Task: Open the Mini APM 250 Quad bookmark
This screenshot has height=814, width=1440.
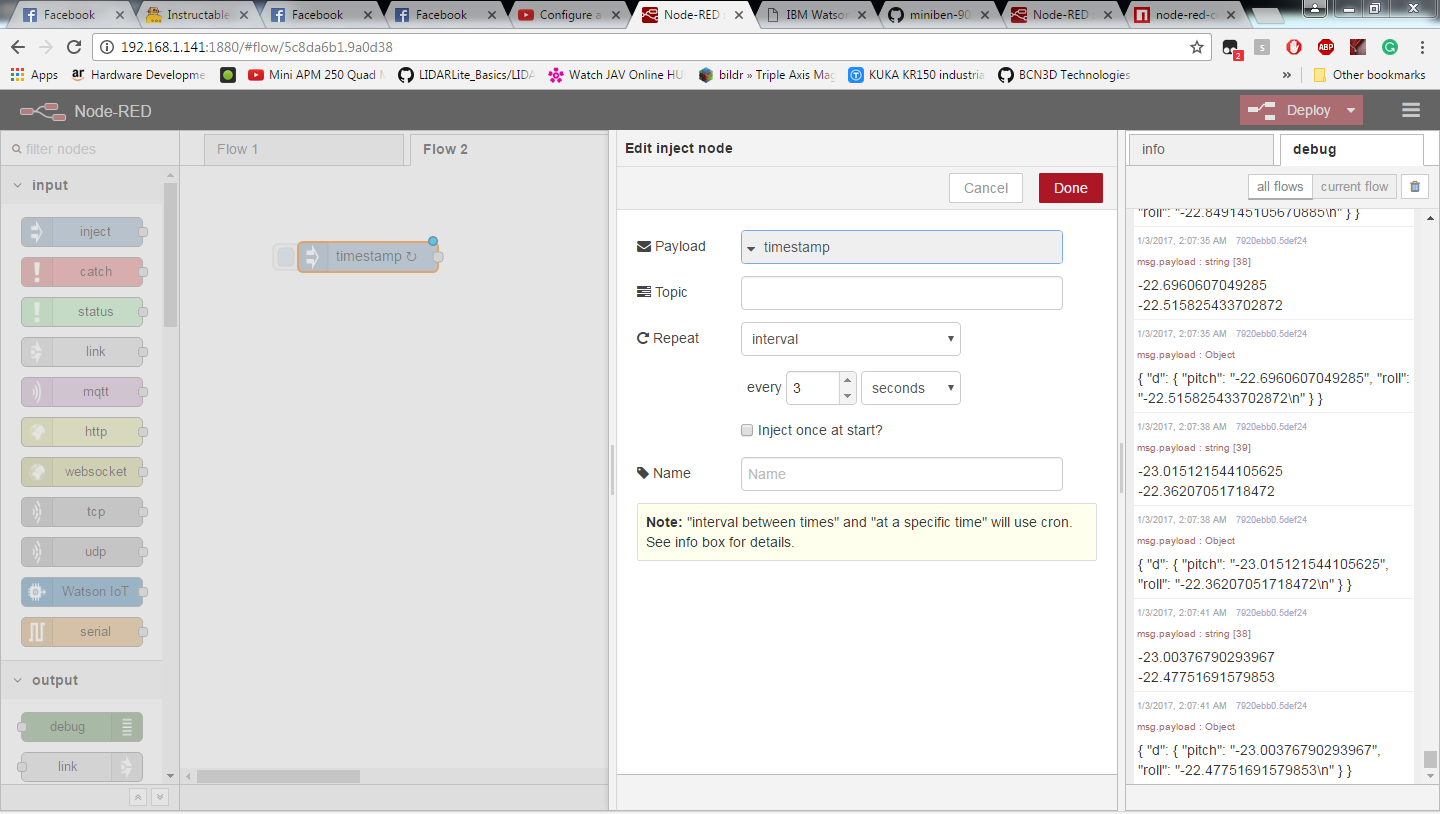Action: 316,75
